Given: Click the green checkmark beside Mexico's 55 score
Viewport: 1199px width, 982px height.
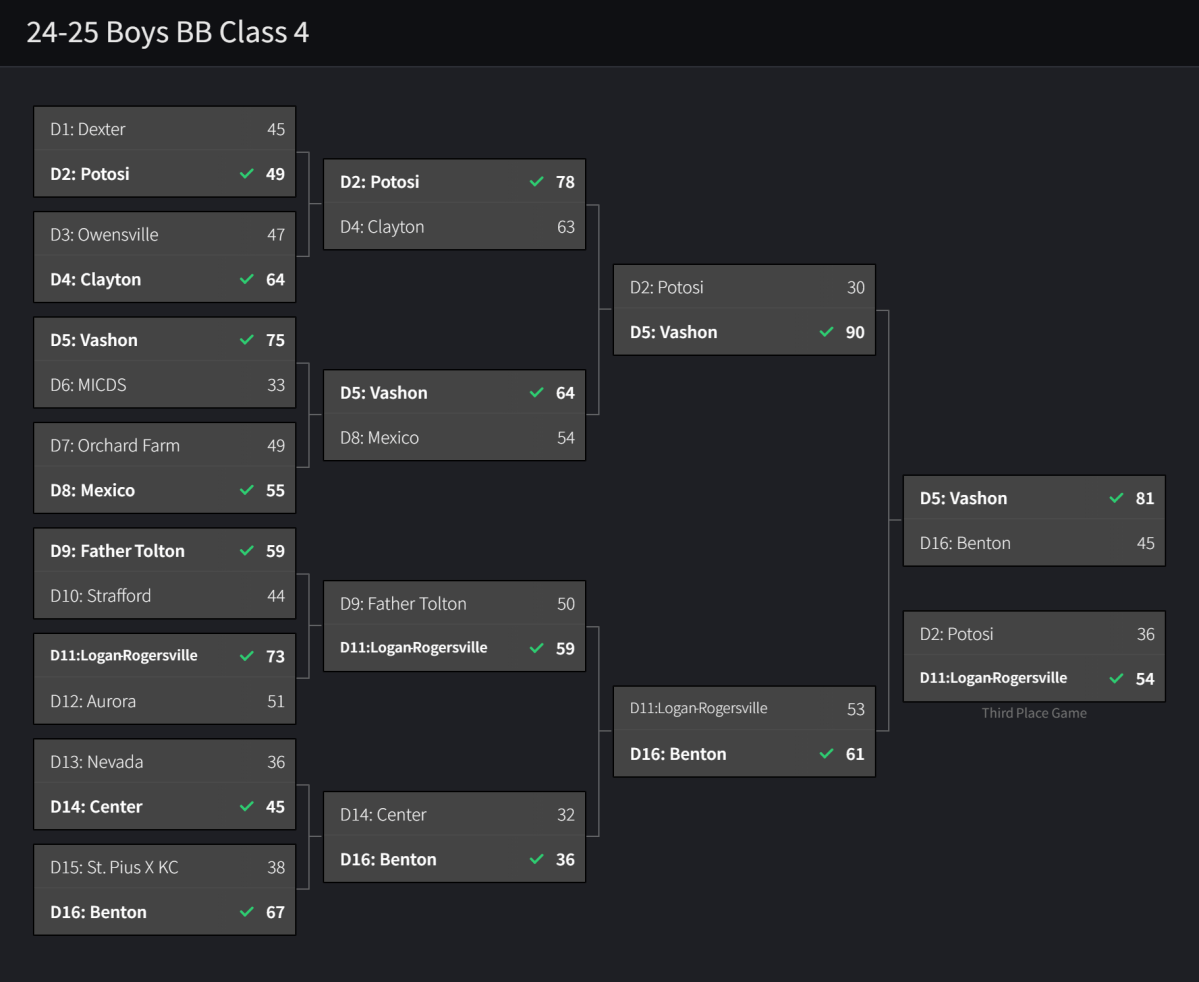Looking at the screenshot, I should (x=247, y=491).
